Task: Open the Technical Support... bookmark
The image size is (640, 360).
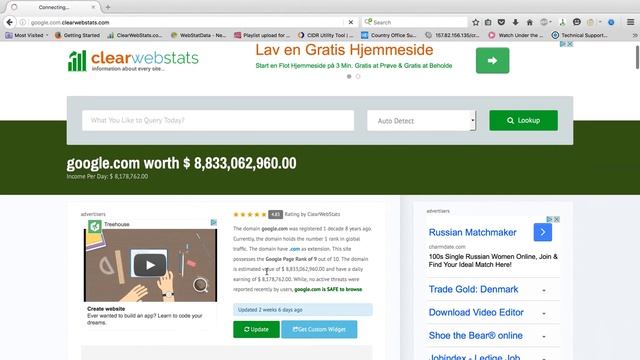Action: point(580,36)
